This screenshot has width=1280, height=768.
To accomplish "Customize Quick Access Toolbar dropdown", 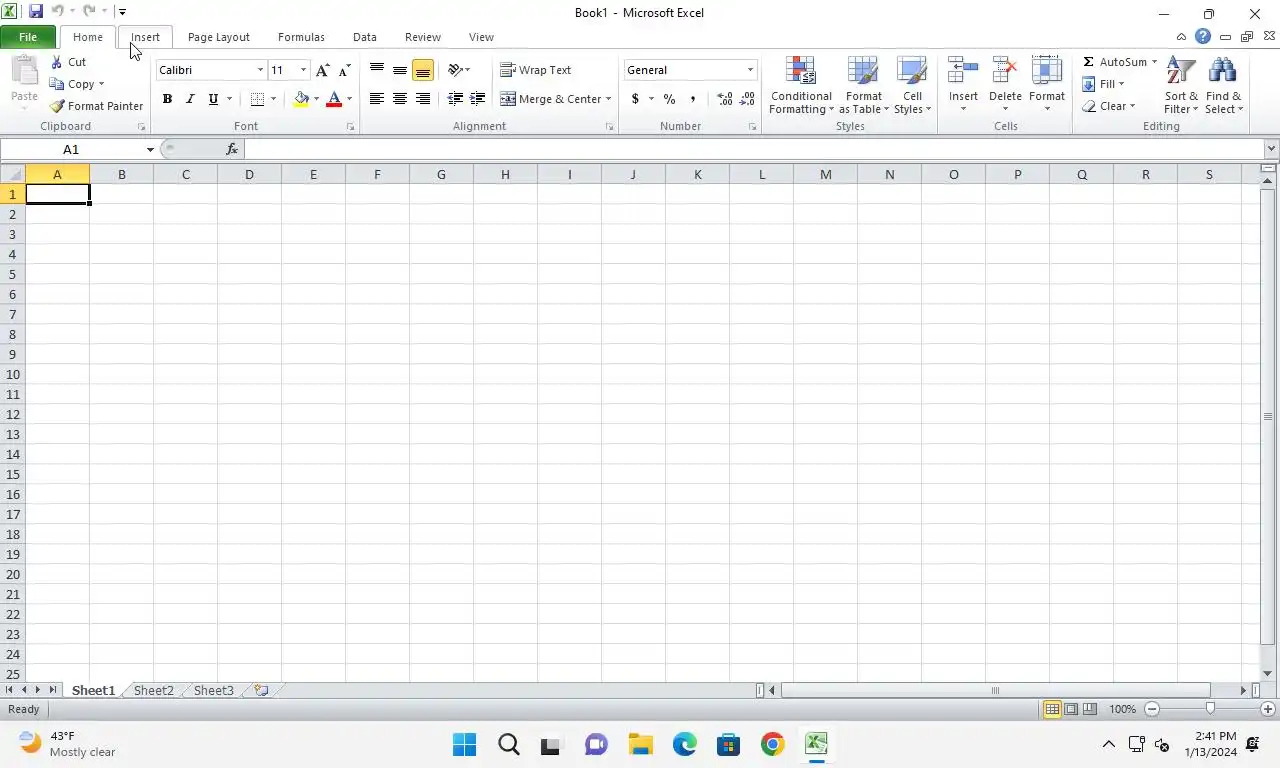I will (122, 12).
